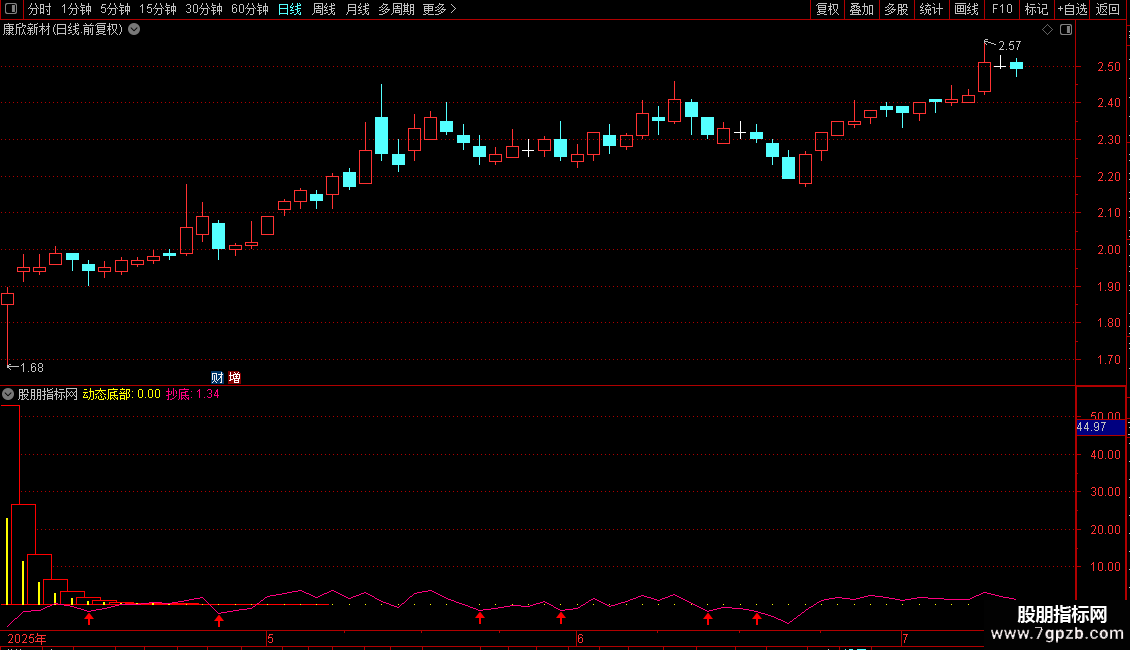This screenshot has width=1130, height=650.
Task: Click the 增 marker icon
Action: [234, 378]
